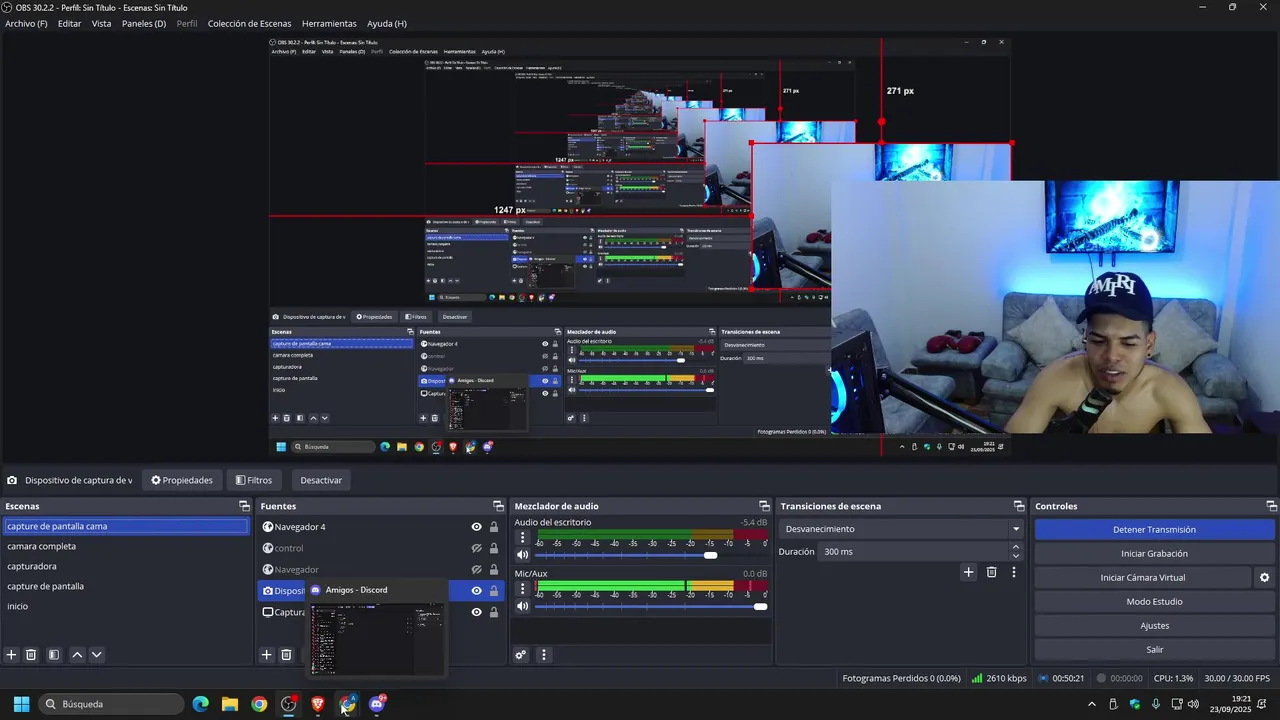
Task: Toggle lock on Navegador 4 source
Action: coord(493,527)
